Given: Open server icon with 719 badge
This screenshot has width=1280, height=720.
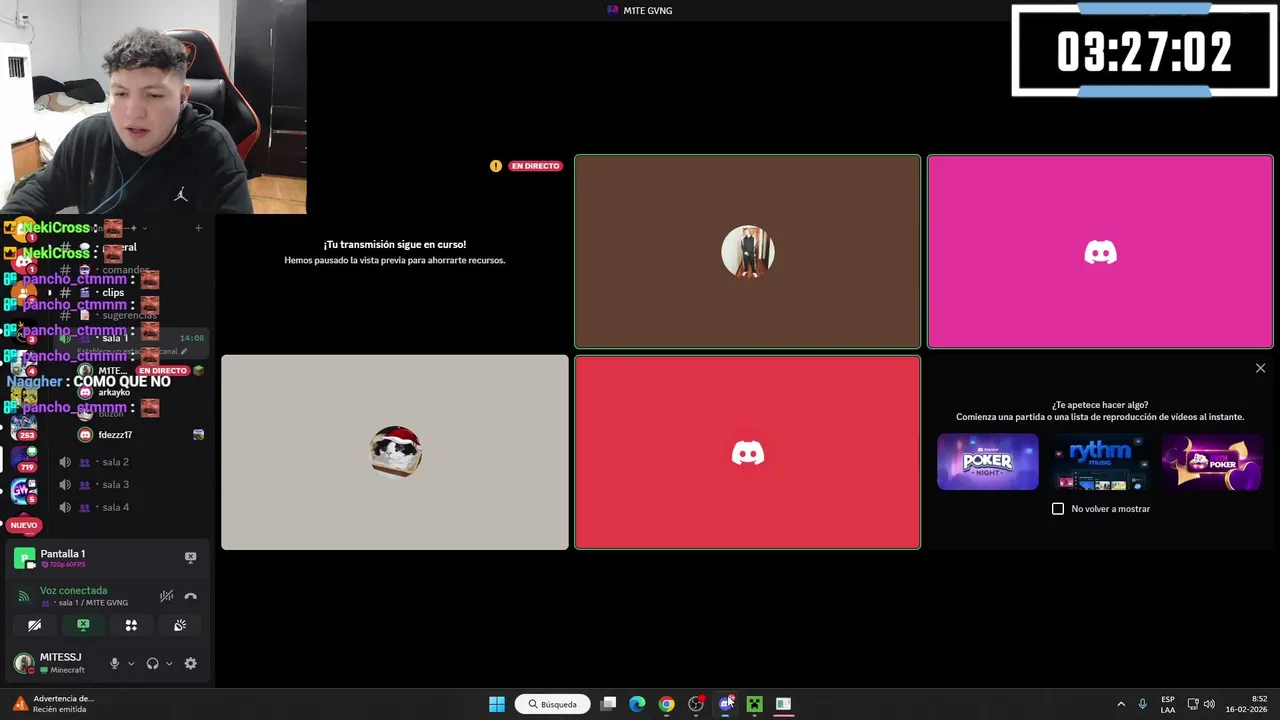Looking at the screenshot, I should point(23,460).
